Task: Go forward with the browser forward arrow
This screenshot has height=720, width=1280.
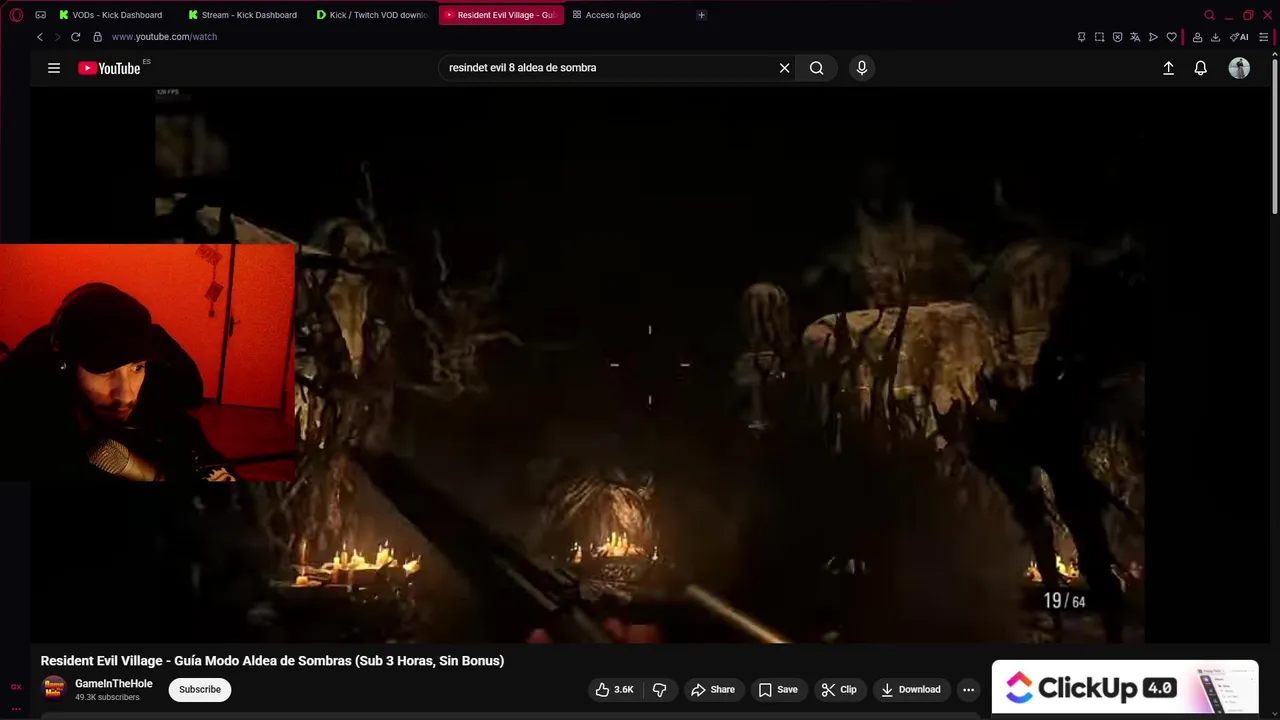Action: point(57,37)
